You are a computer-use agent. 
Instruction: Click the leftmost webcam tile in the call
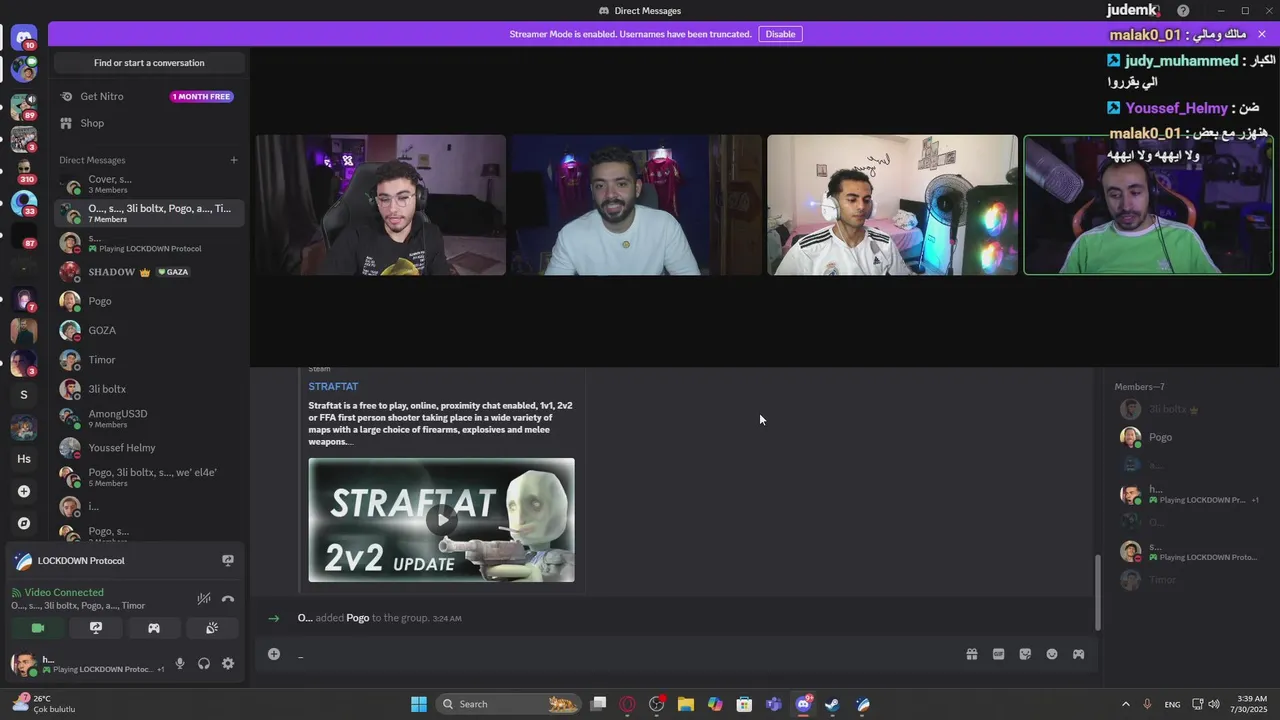pos(380,205)
